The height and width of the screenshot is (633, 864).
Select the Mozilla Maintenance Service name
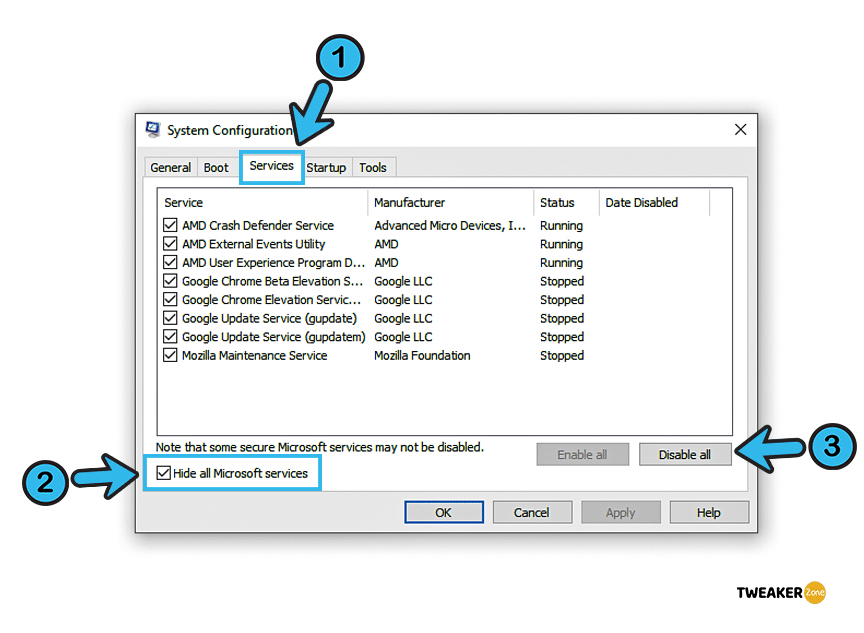(x=255, y=355)
